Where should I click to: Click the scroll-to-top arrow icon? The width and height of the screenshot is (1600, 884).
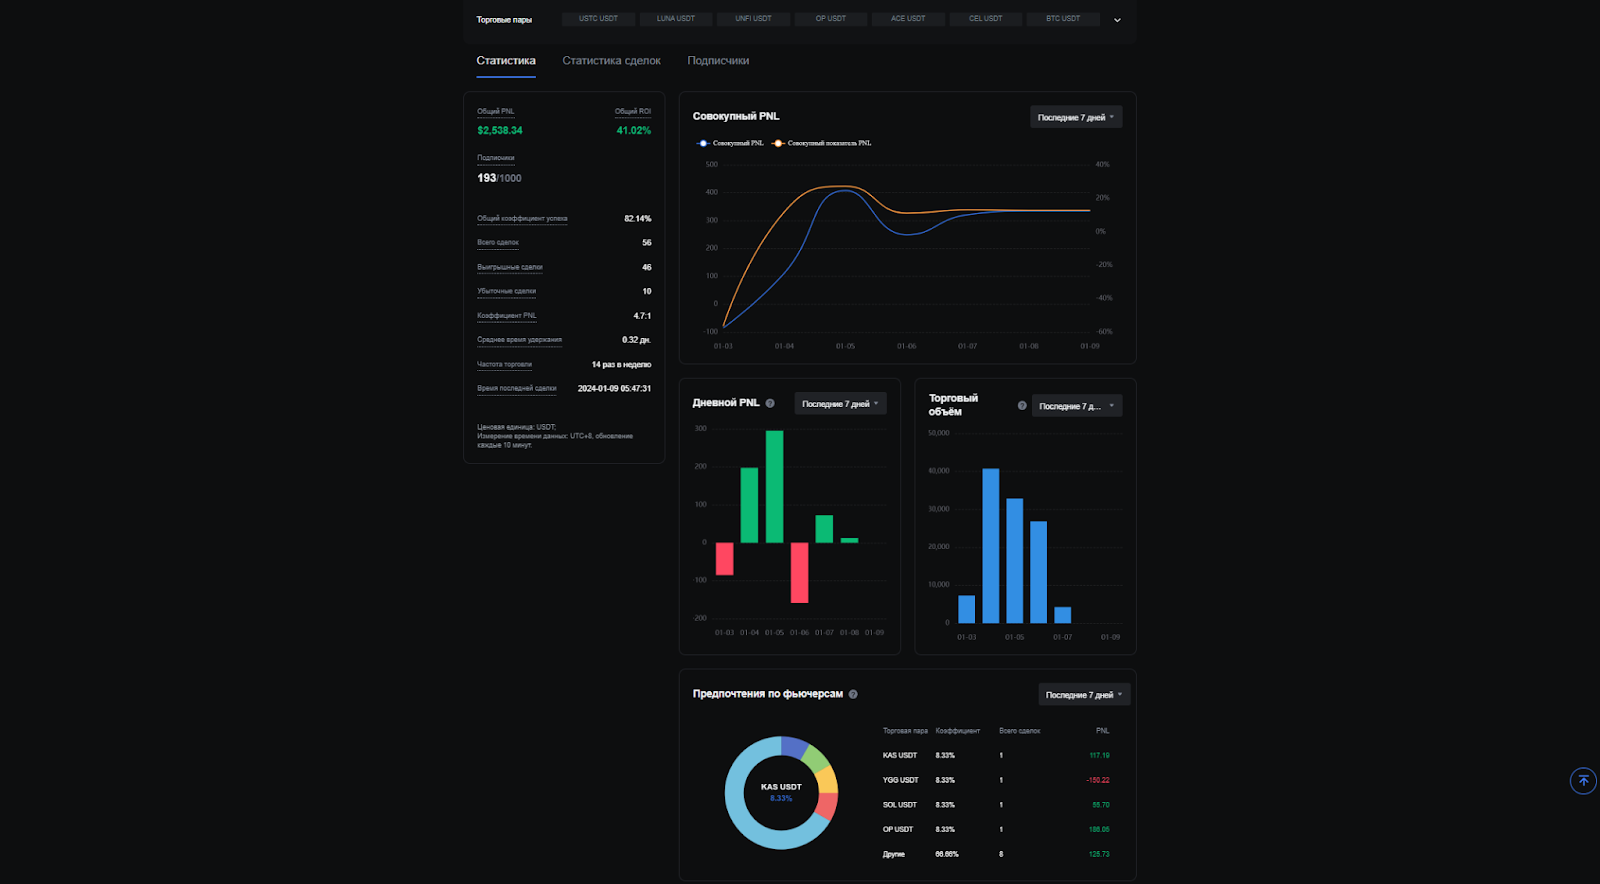(x=1583, y=781)
